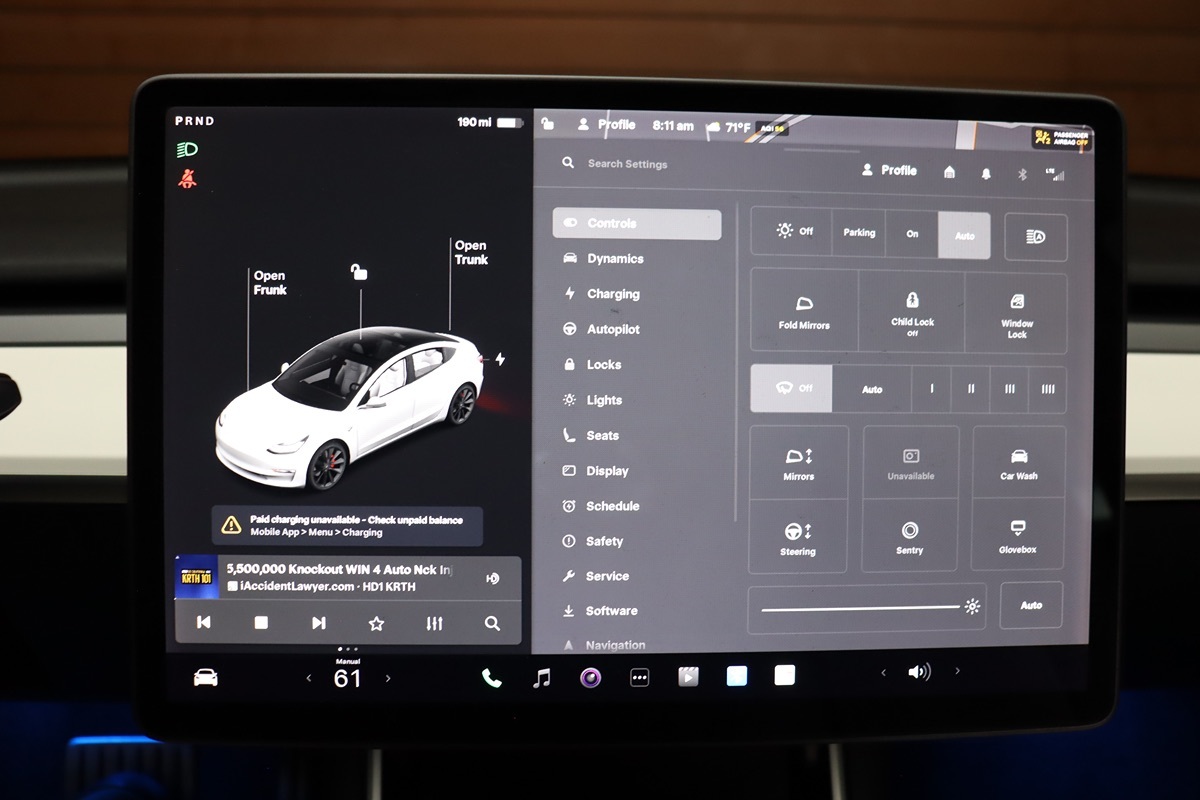The image size is (1200, 800).
Task: Set wipers to Auto
Action: (872, 389)
